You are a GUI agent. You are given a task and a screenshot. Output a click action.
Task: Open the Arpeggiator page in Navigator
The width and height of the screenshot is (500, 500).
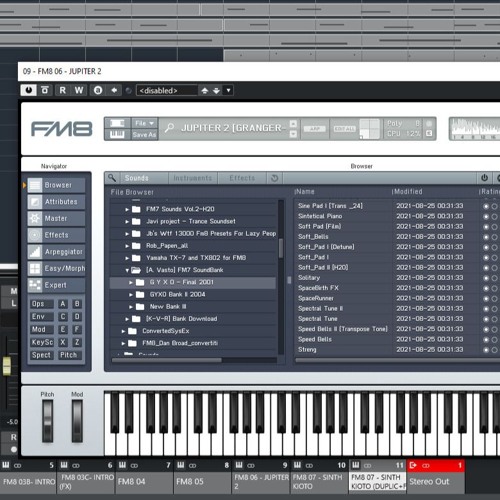(56, 252)
